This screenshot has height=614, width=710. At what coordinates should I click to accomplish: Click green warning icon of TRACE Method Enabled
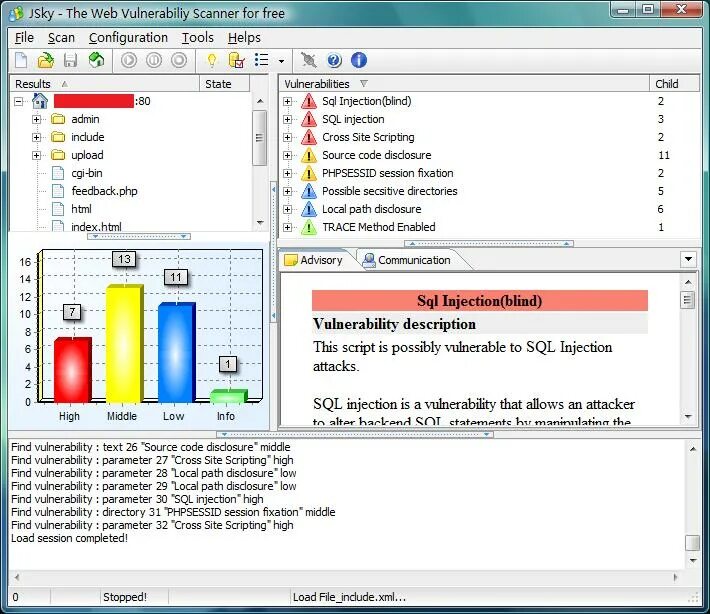tap(309, 227)
